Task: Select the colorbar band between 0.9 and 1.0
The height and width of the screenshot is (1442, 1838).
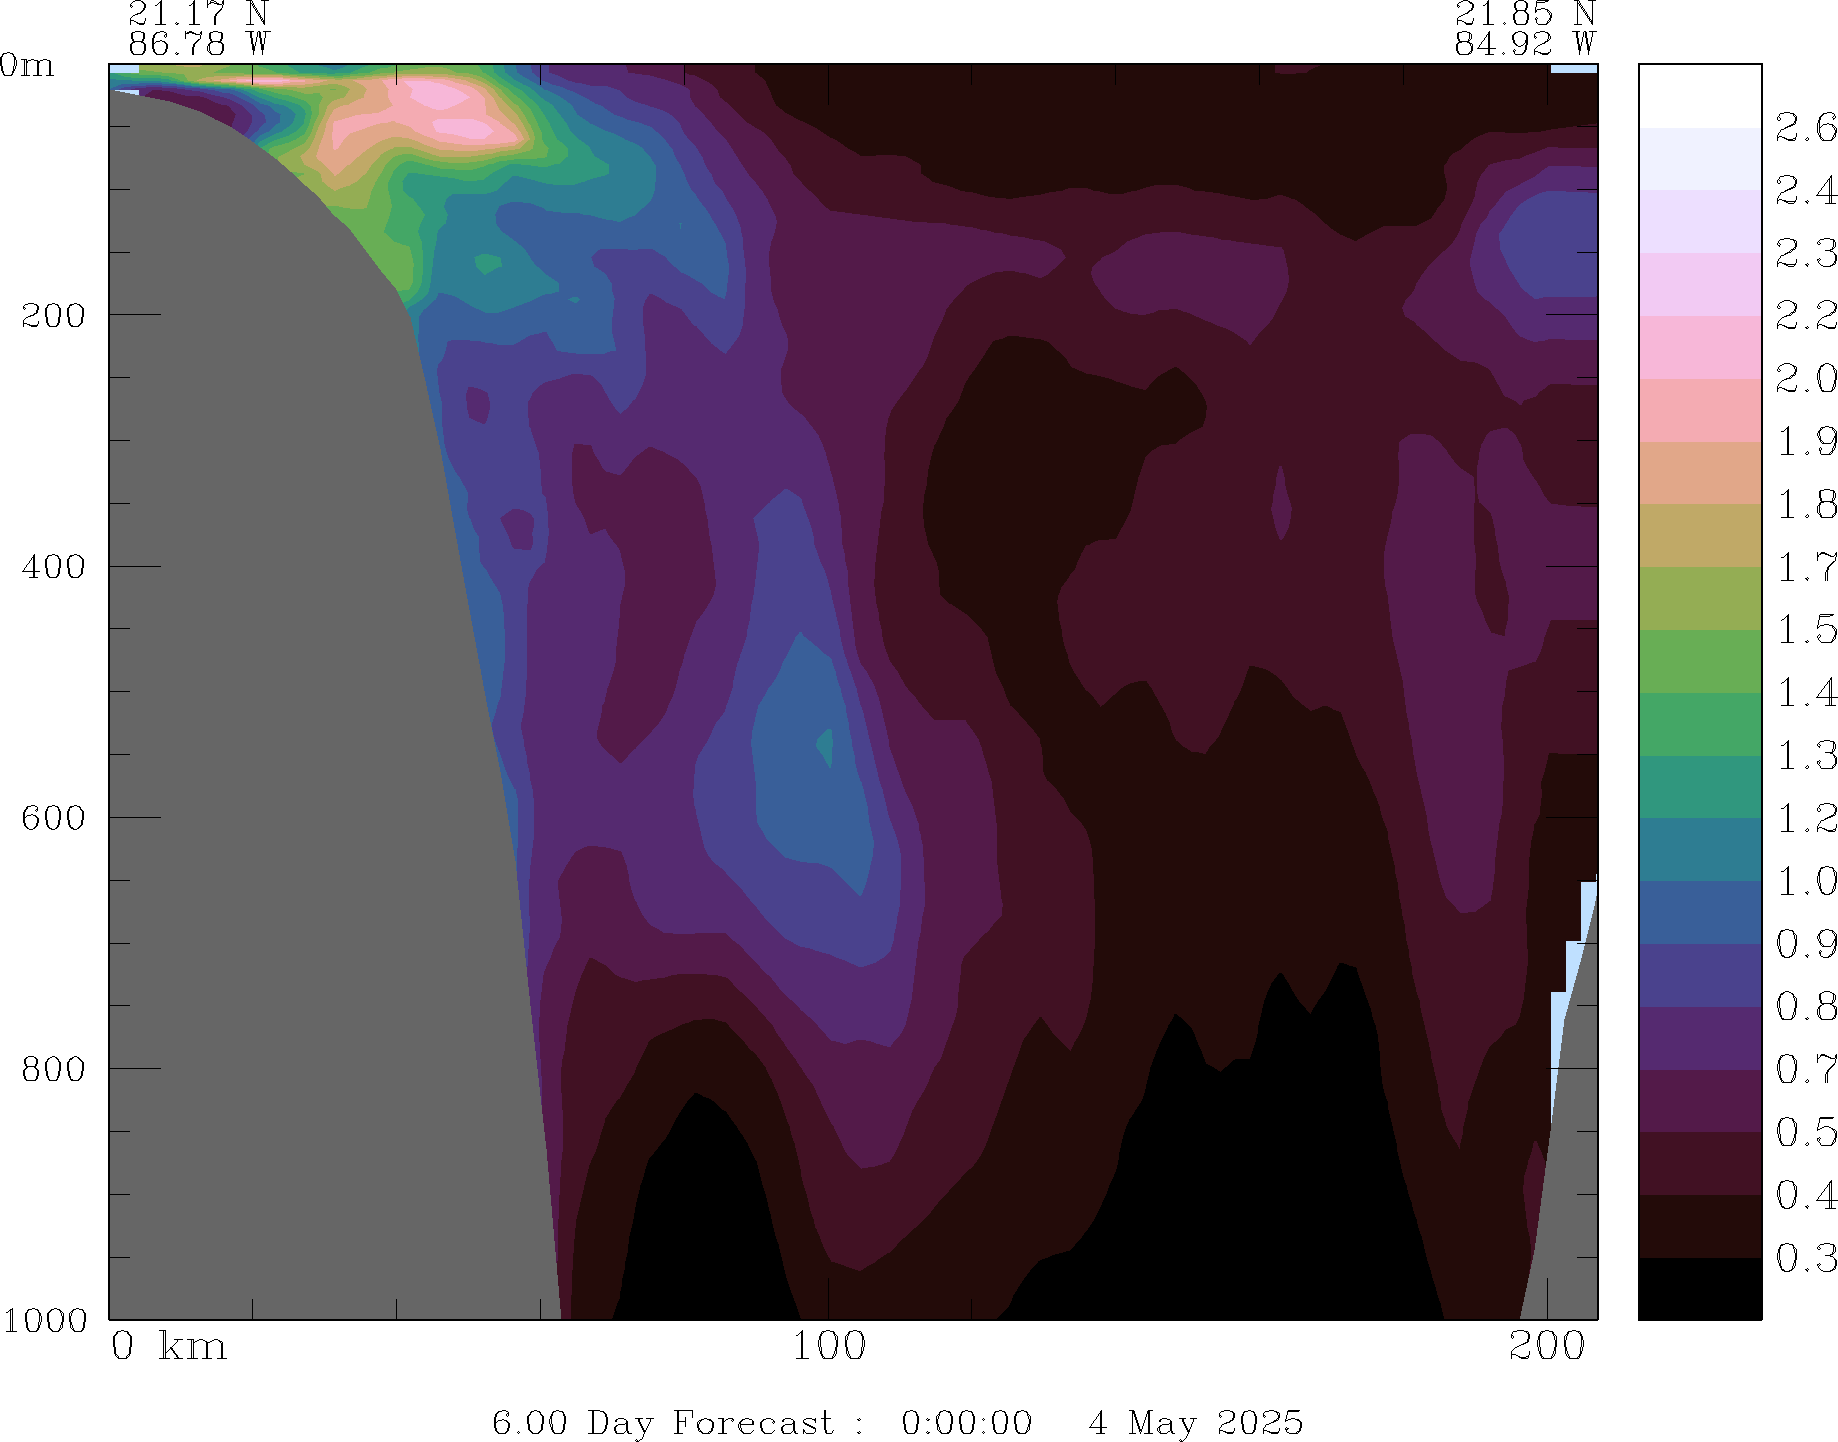Action: [x=1699, y=912]
